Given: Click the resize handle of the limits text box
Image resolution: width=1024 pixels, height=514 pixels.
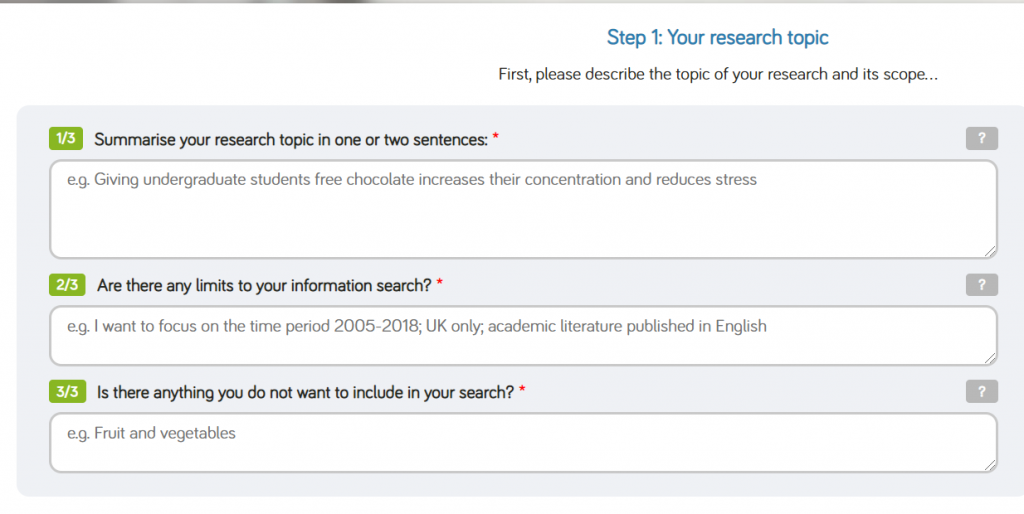Looking at the screenshot, I should 990,358.
